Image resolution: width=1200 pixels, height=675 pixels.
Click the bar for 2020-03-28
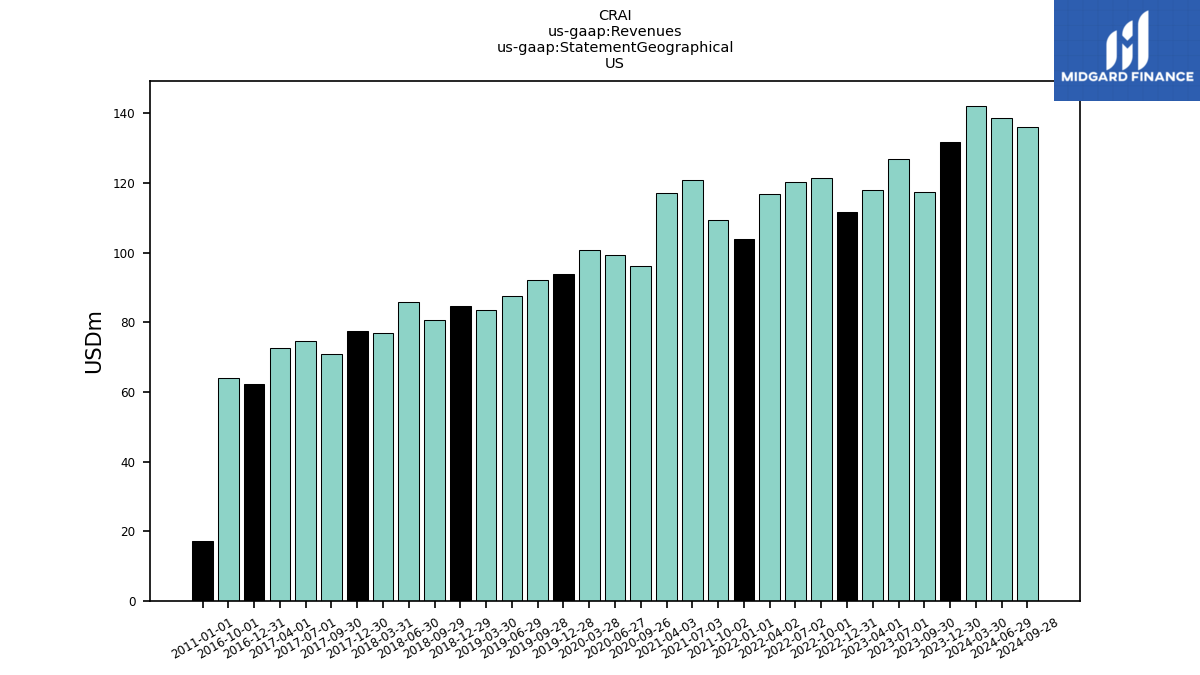[590, 425]
